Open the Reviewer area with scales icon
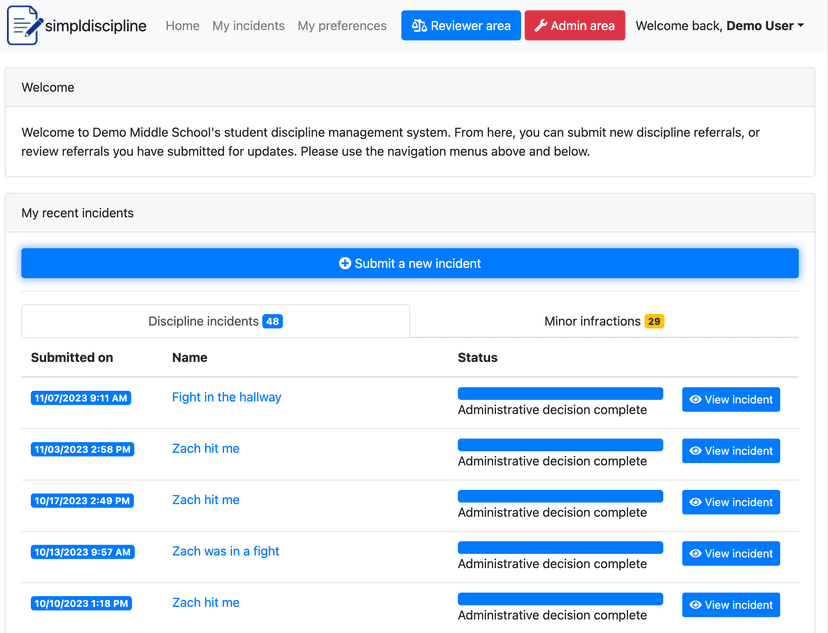828x633 pixels. (420, 26)
